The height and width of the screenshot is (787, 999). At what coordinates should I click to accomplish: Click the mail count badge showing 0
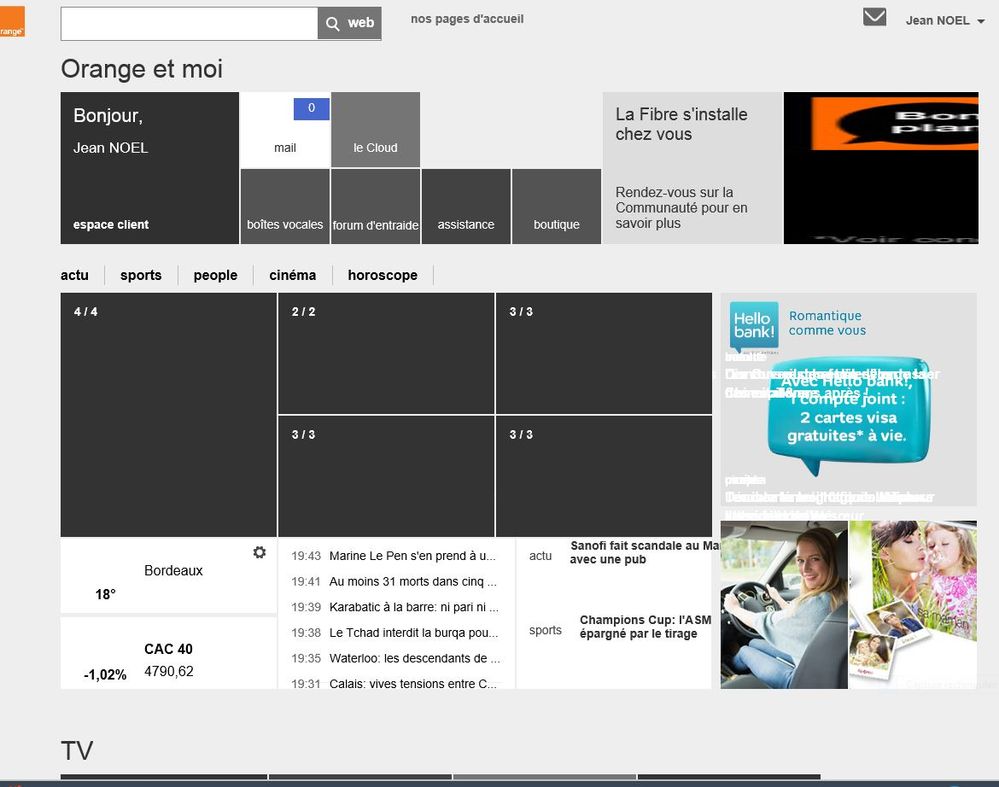[x=312, y=108]
